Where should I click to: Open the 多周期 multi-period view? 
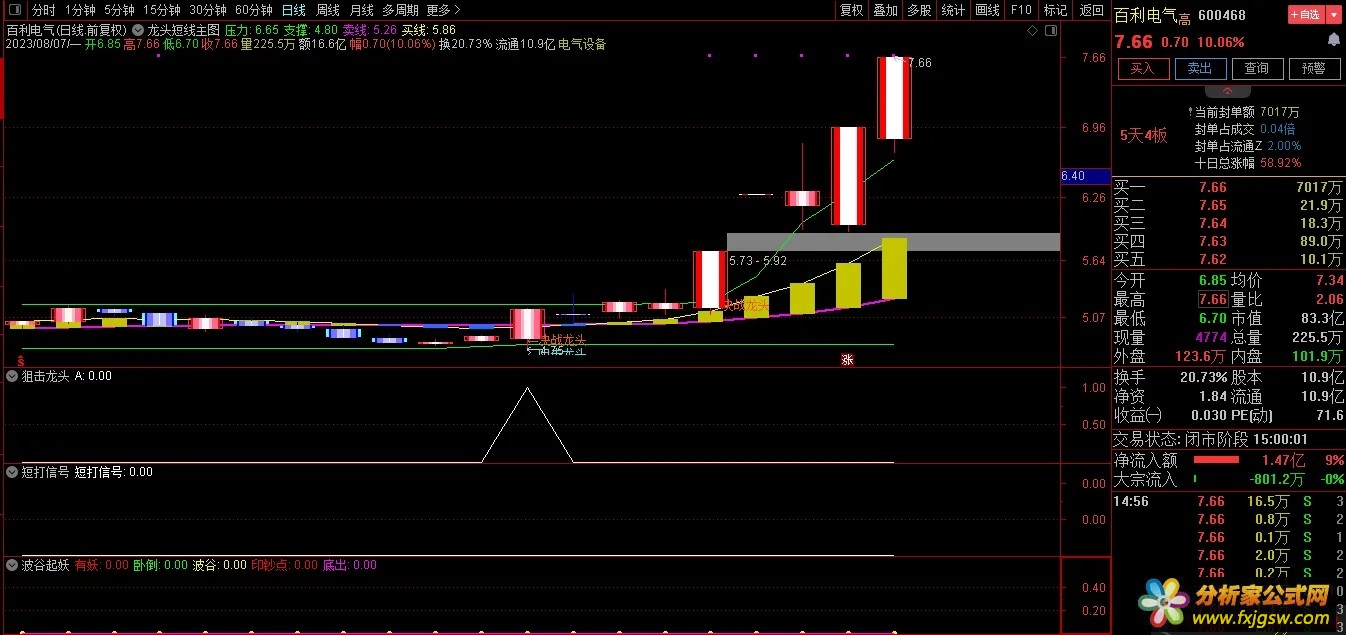point(400,10)
